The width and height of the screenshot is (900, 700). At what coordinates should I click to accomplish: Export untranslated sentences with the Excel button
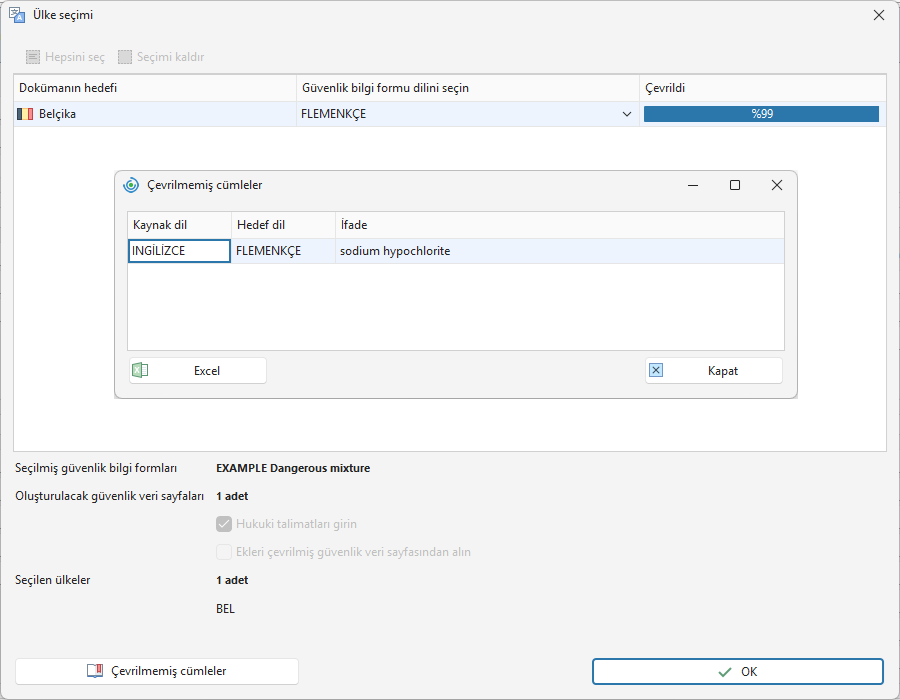pos(198,371)
